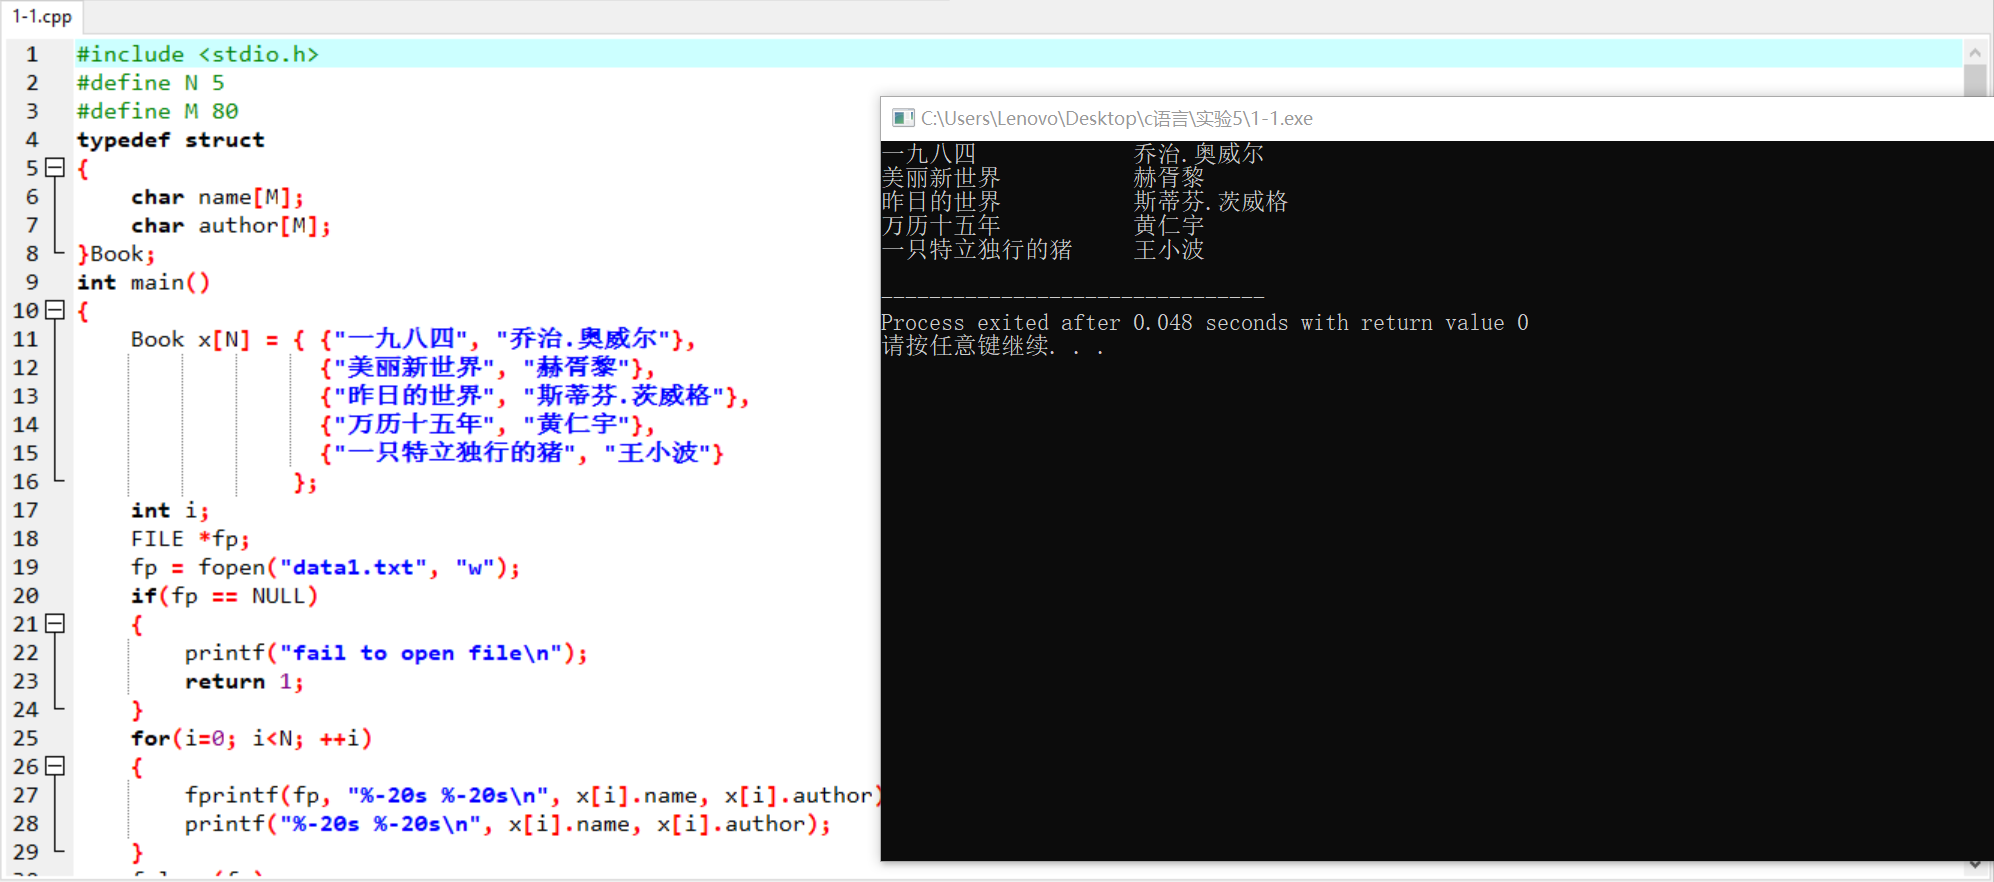Click the printf("%-20s %-20s\n") line 28
1994x882 pixels.
(x=508, y=824)
